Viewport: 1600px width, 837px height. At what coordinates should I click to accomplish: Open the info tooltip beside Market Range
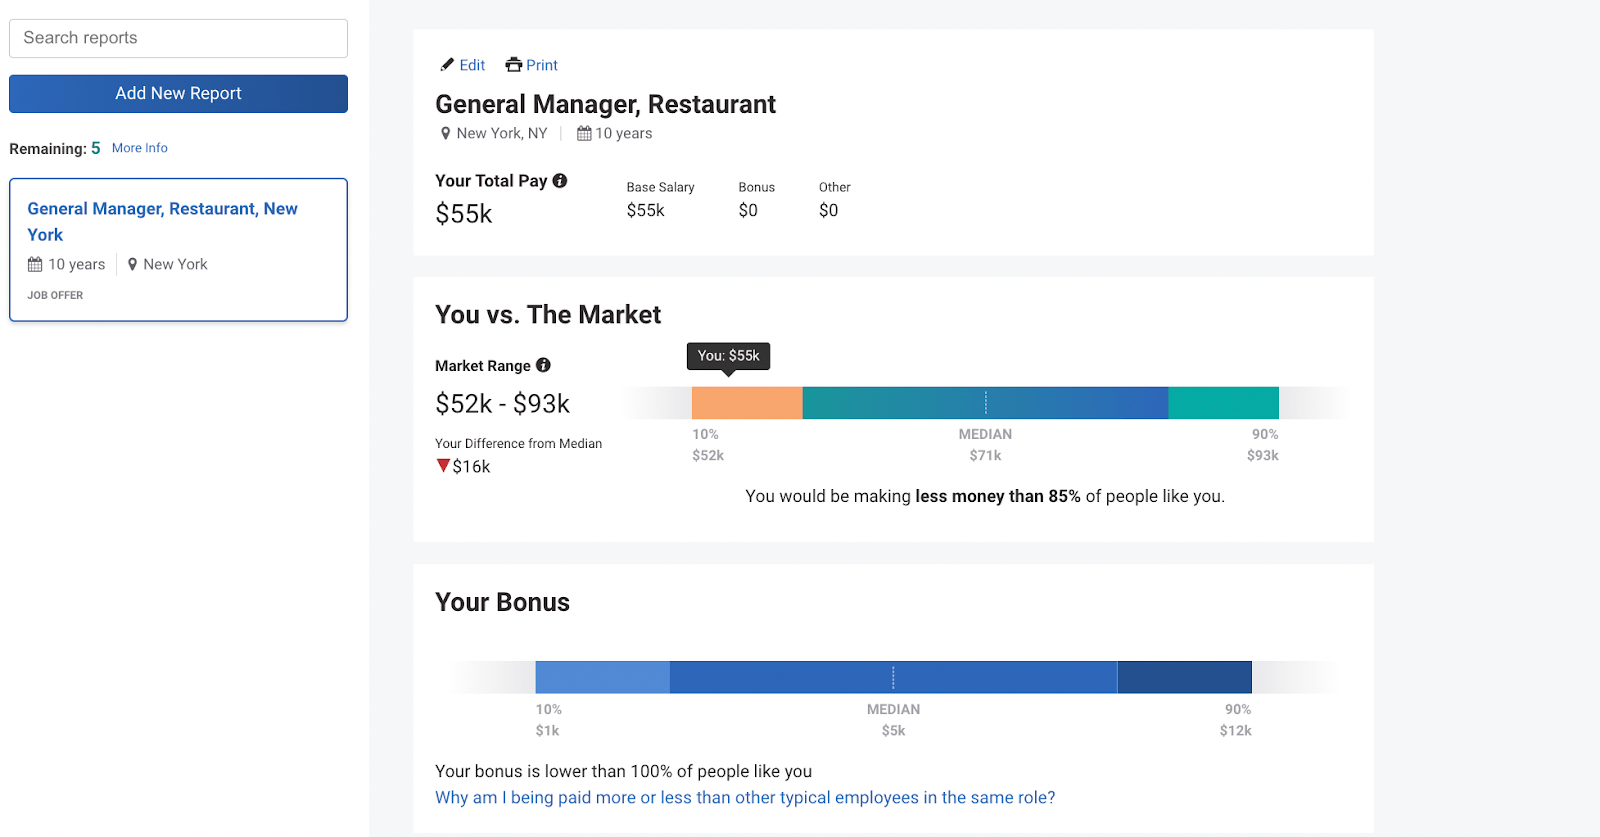coord(543,365)
